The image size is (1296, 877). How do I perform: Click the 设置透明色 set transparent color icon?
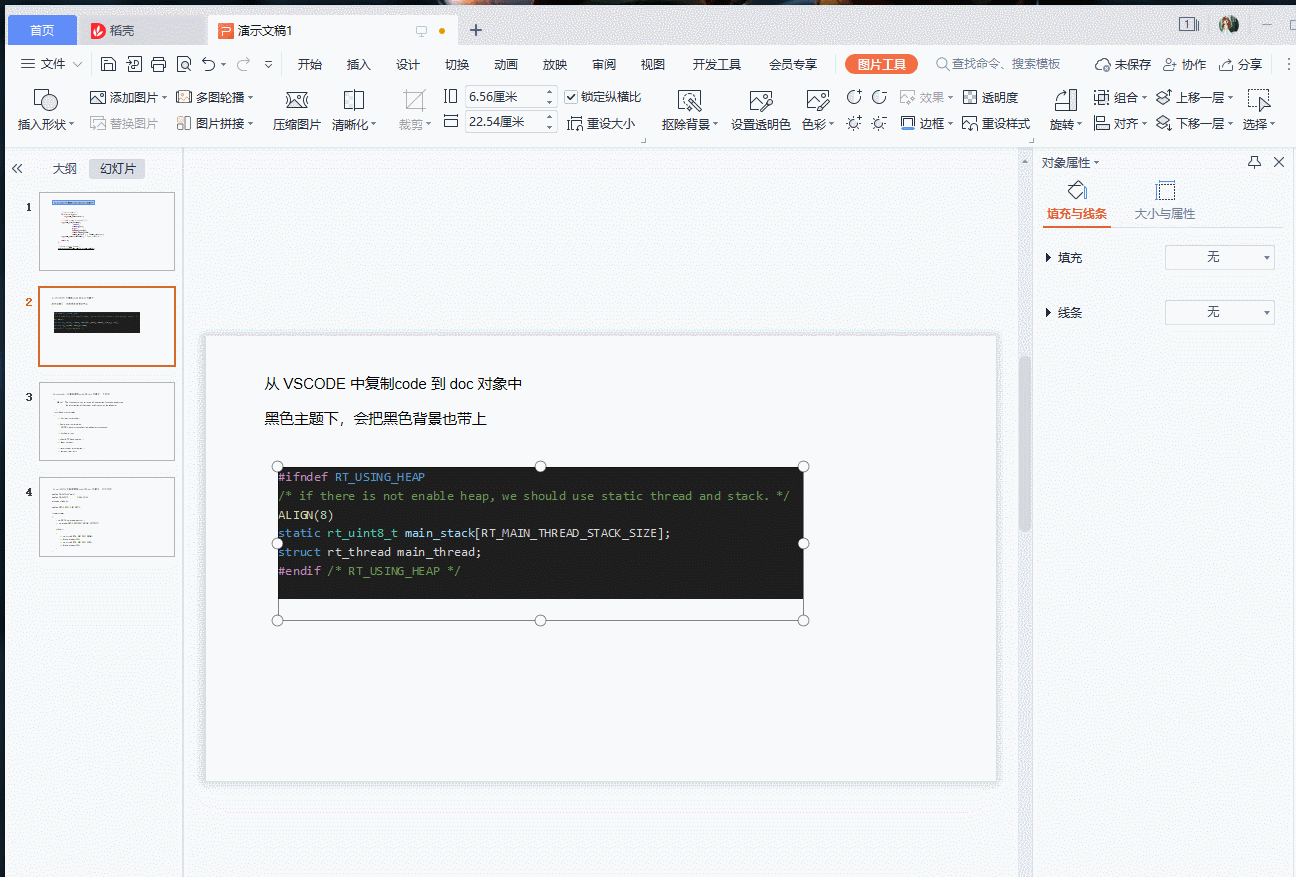coord(760,101)
